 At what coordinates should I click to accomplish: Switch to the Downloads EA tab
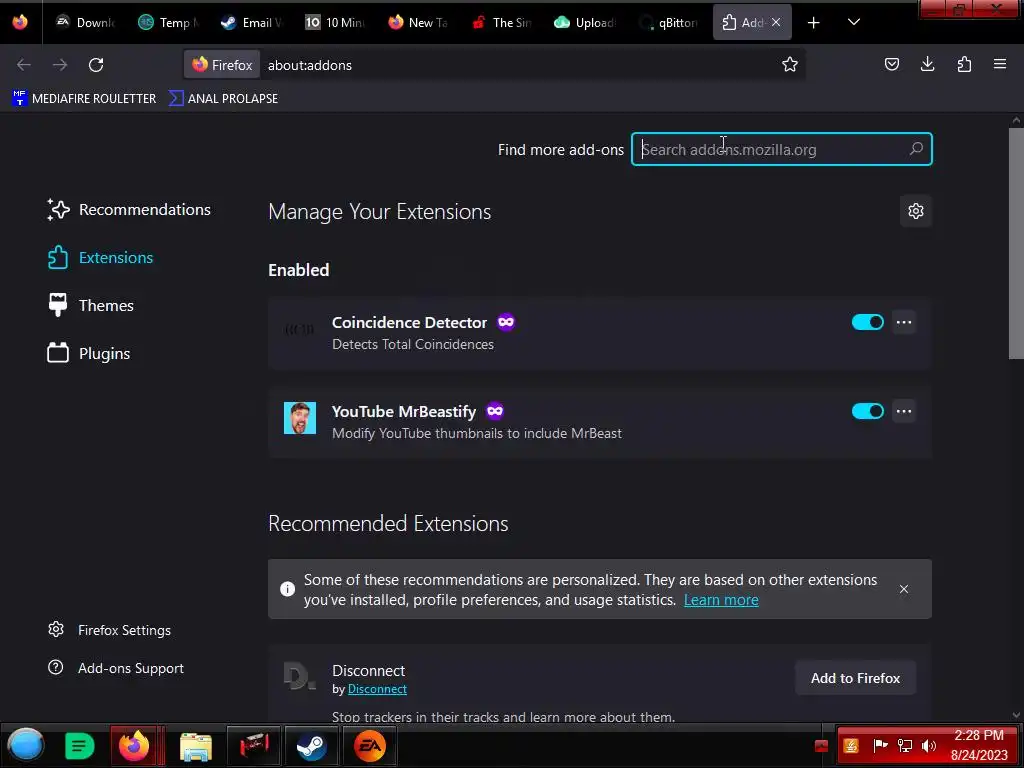click(86, 22)
